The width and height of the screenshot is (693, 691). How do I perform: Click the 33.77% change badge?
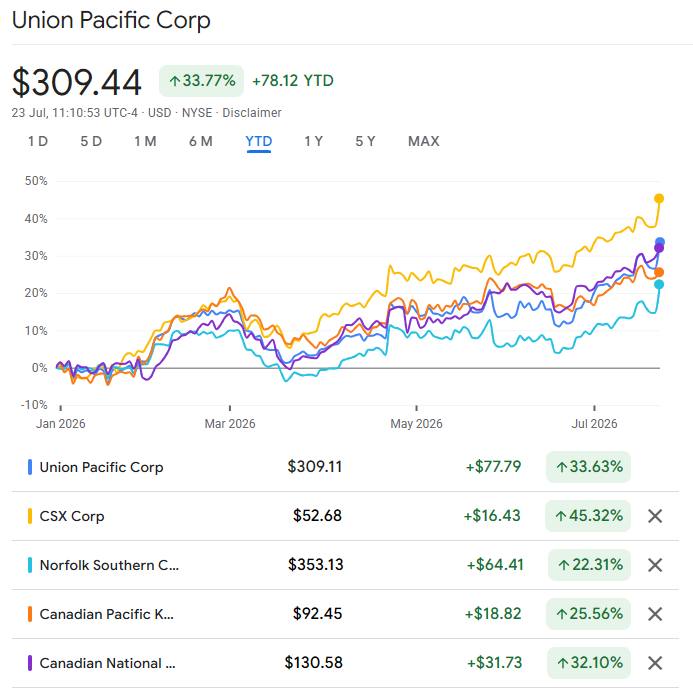click(202, 81)
